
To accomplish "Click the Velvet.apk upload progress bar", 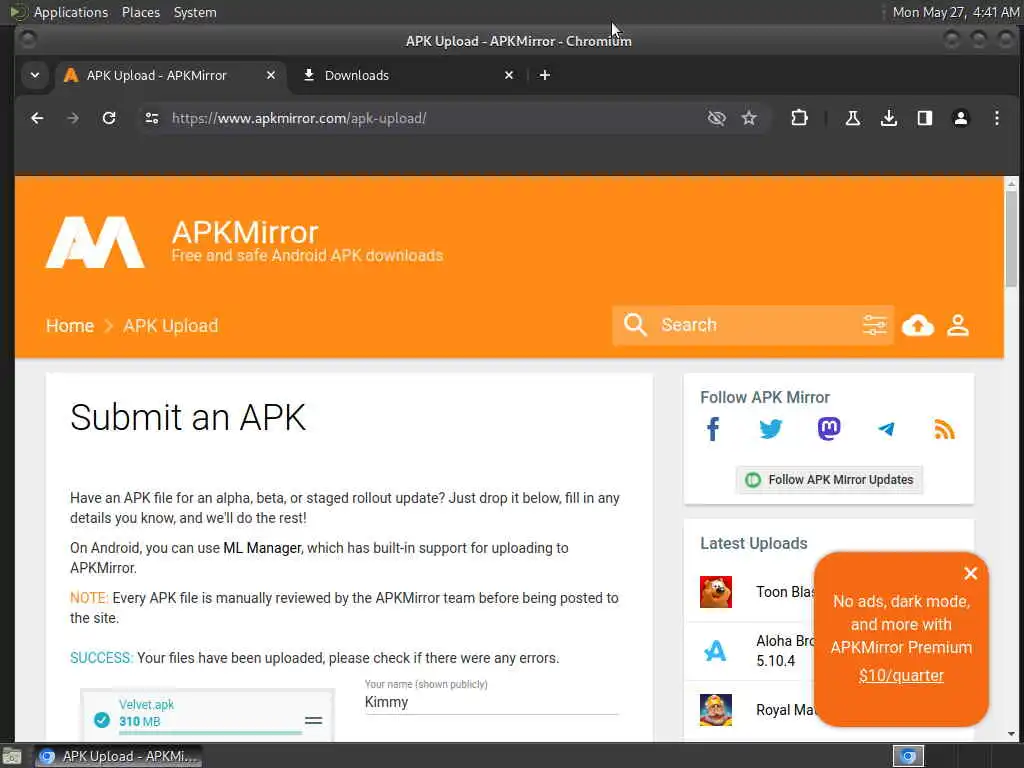I will pos(210,733).
